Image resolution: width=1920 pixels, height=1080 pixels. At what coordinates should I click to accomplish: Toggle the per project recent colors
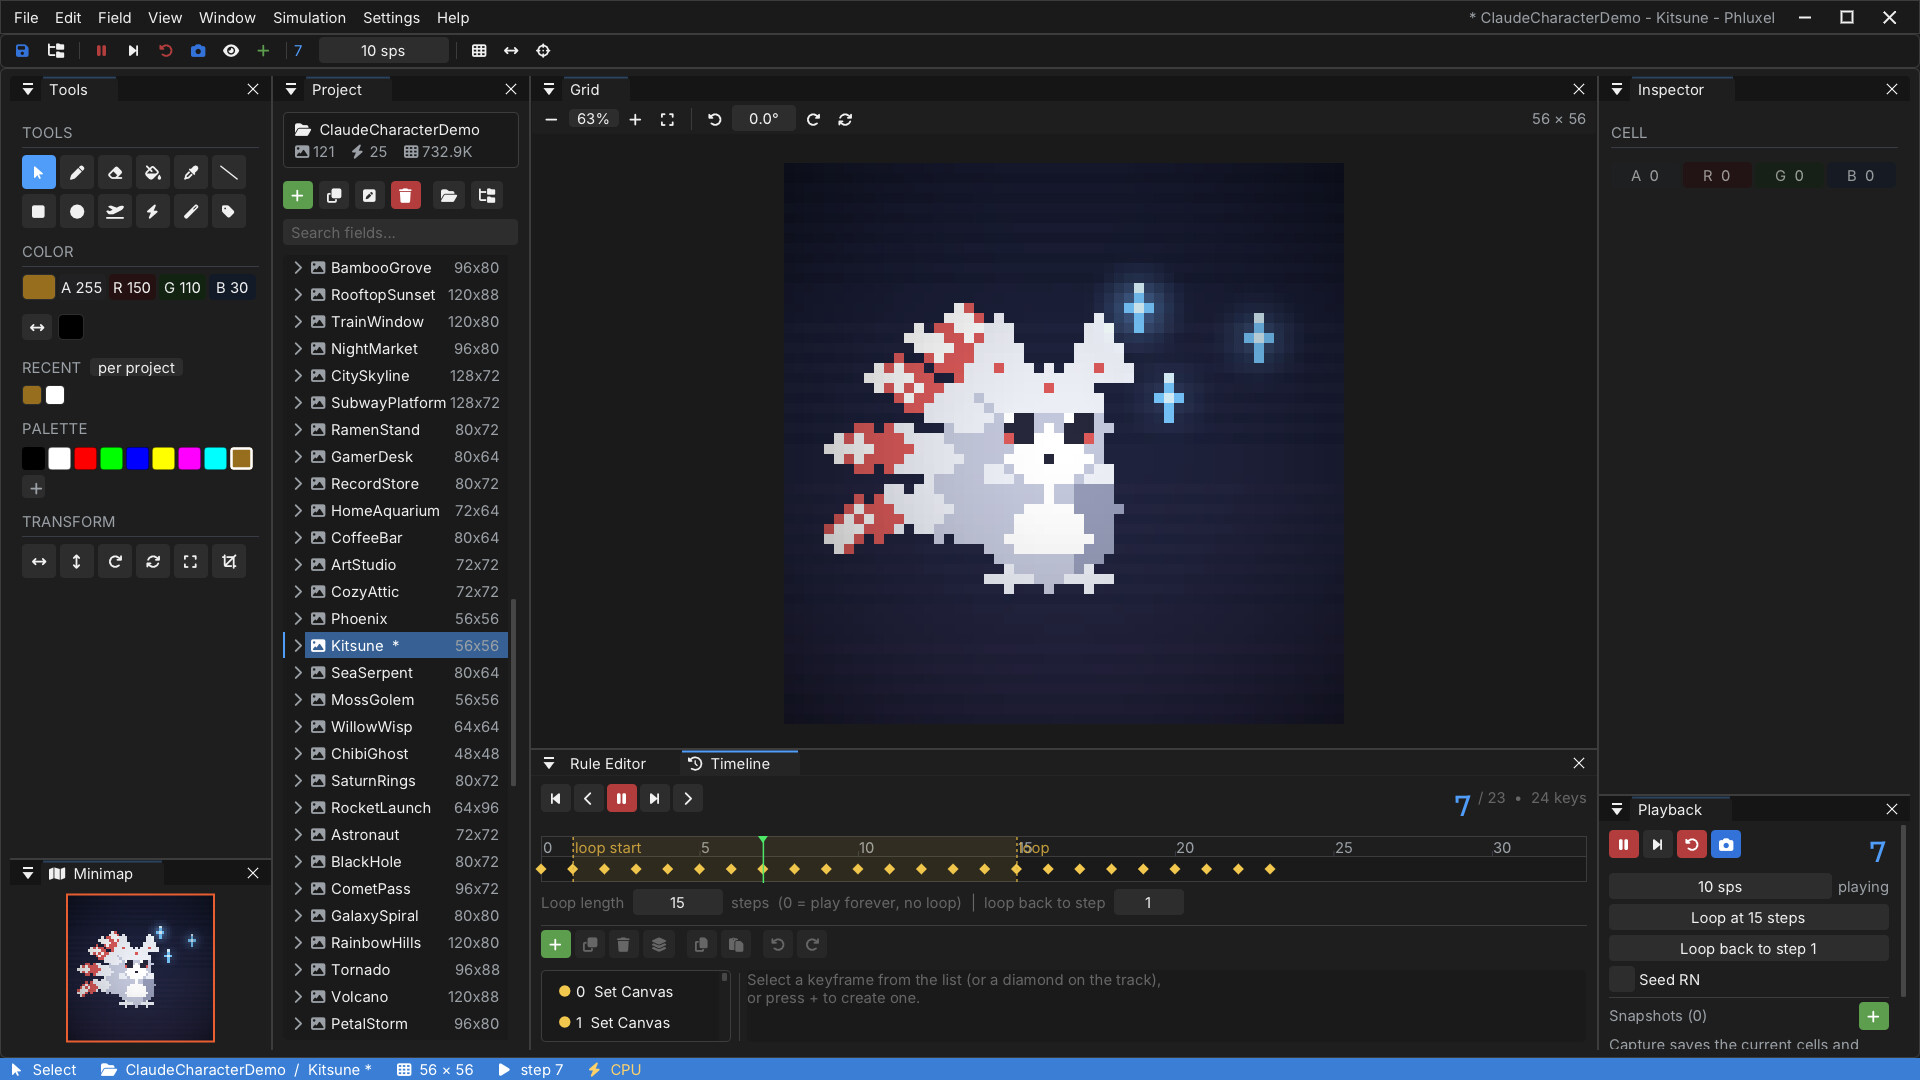[x=136, y=367]
